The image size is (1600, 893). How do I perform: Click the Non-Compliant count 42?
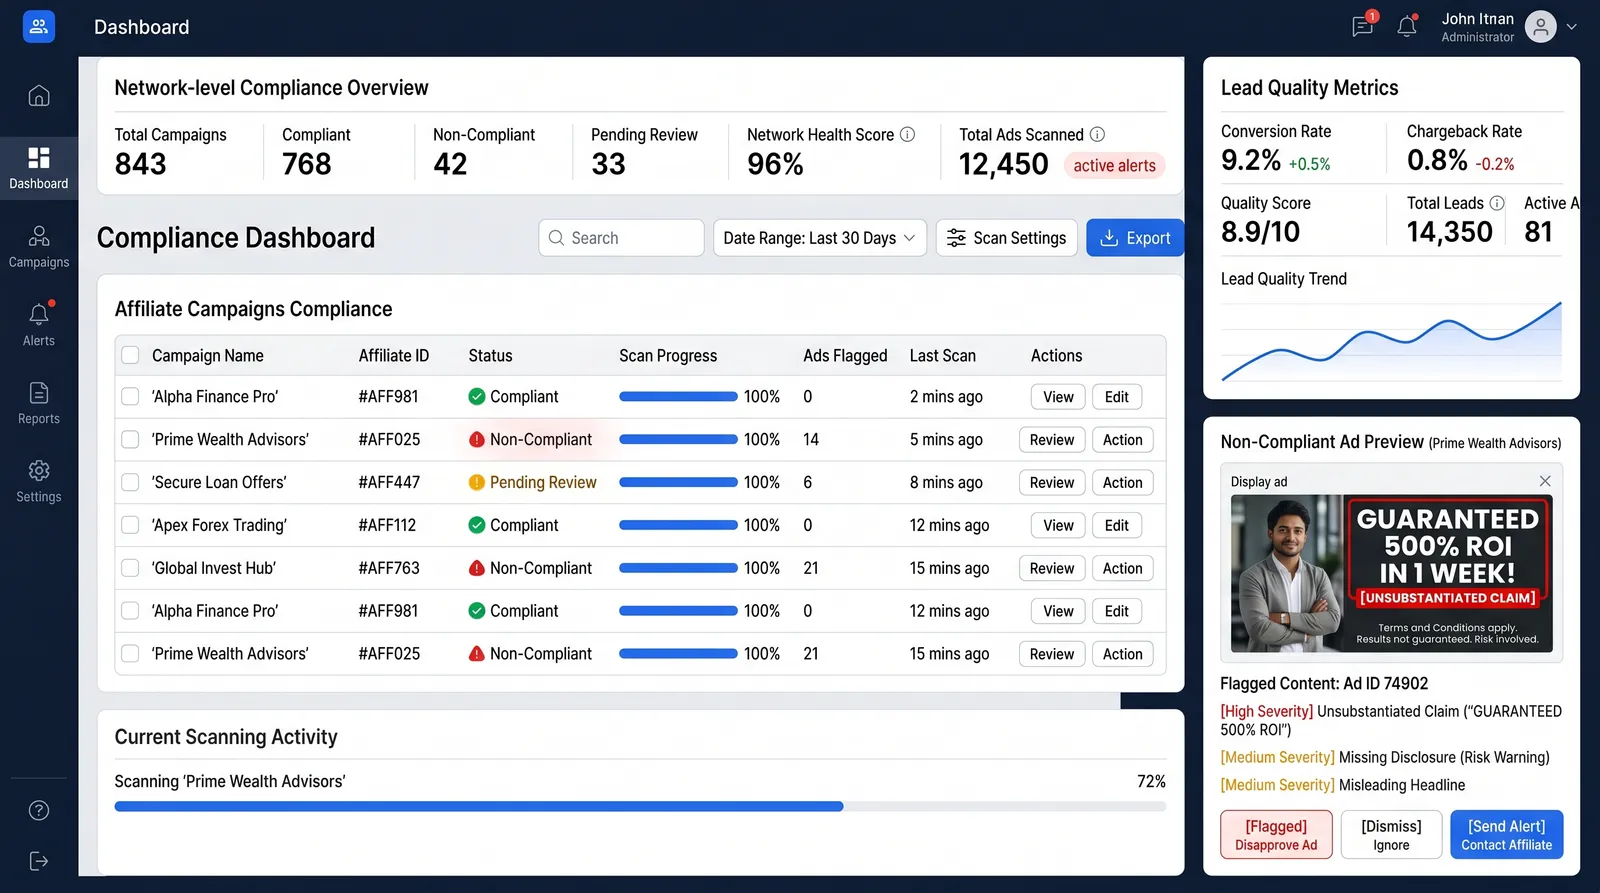[x=450, y=164]
